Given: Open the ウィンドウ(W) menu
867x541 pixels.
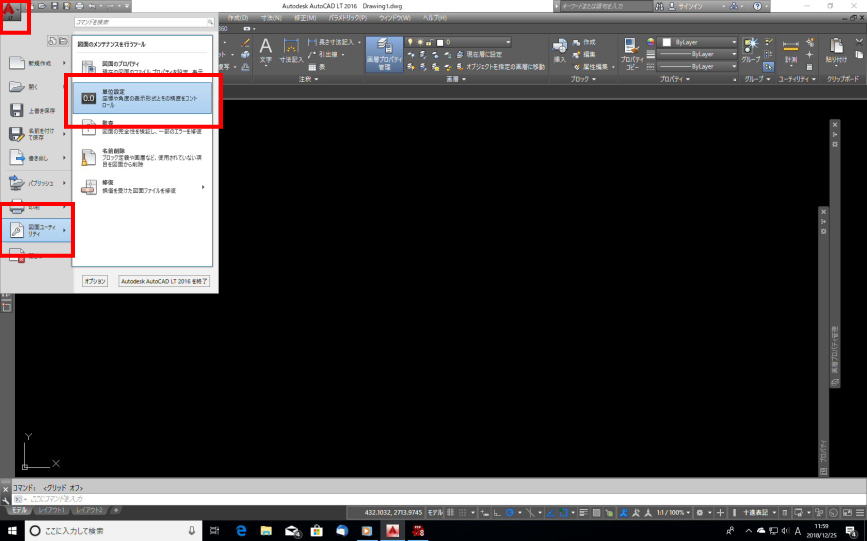Looking at the screenshot, I should [x=394, y=18].
